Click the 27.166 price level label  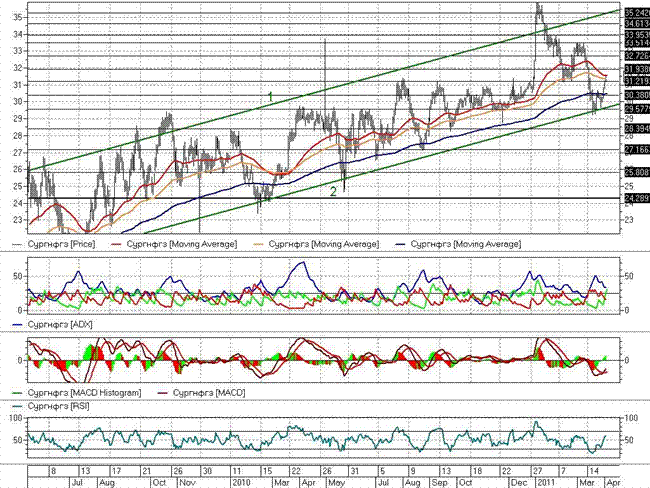point(636,149)
